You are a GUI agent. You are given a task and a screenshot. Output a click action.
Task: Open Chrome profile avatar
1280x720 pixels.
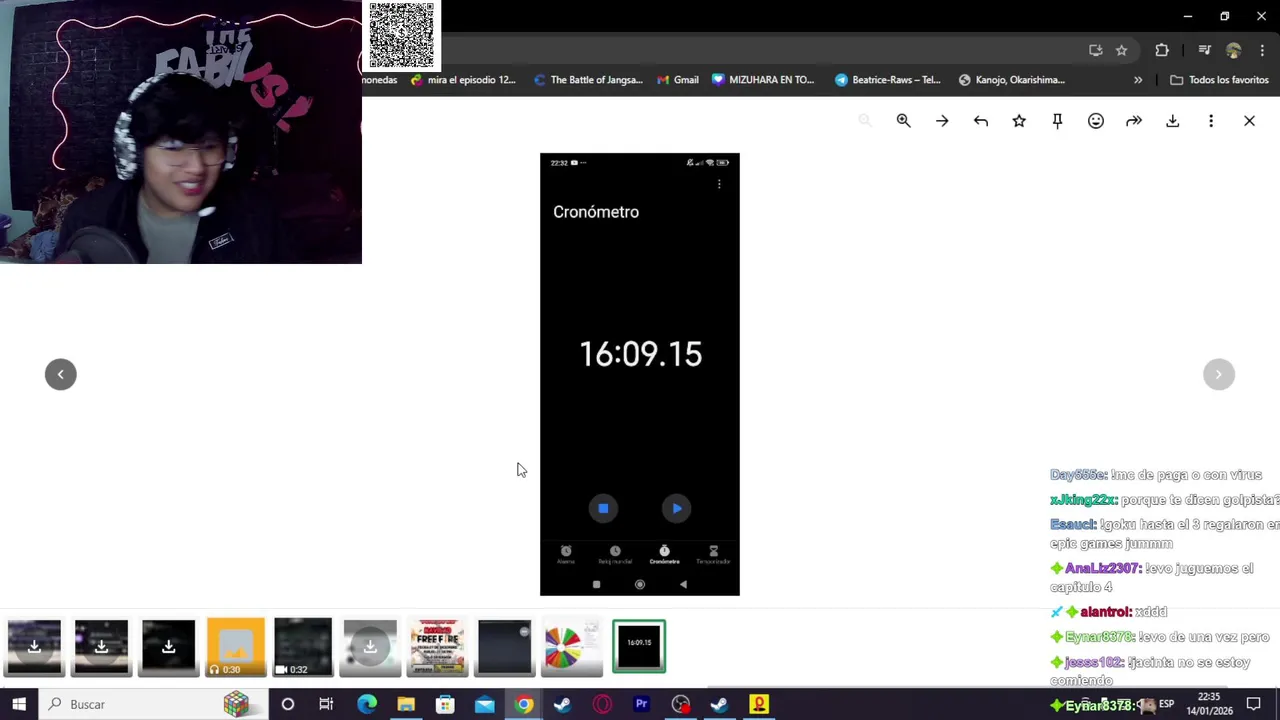point(1234,50)
